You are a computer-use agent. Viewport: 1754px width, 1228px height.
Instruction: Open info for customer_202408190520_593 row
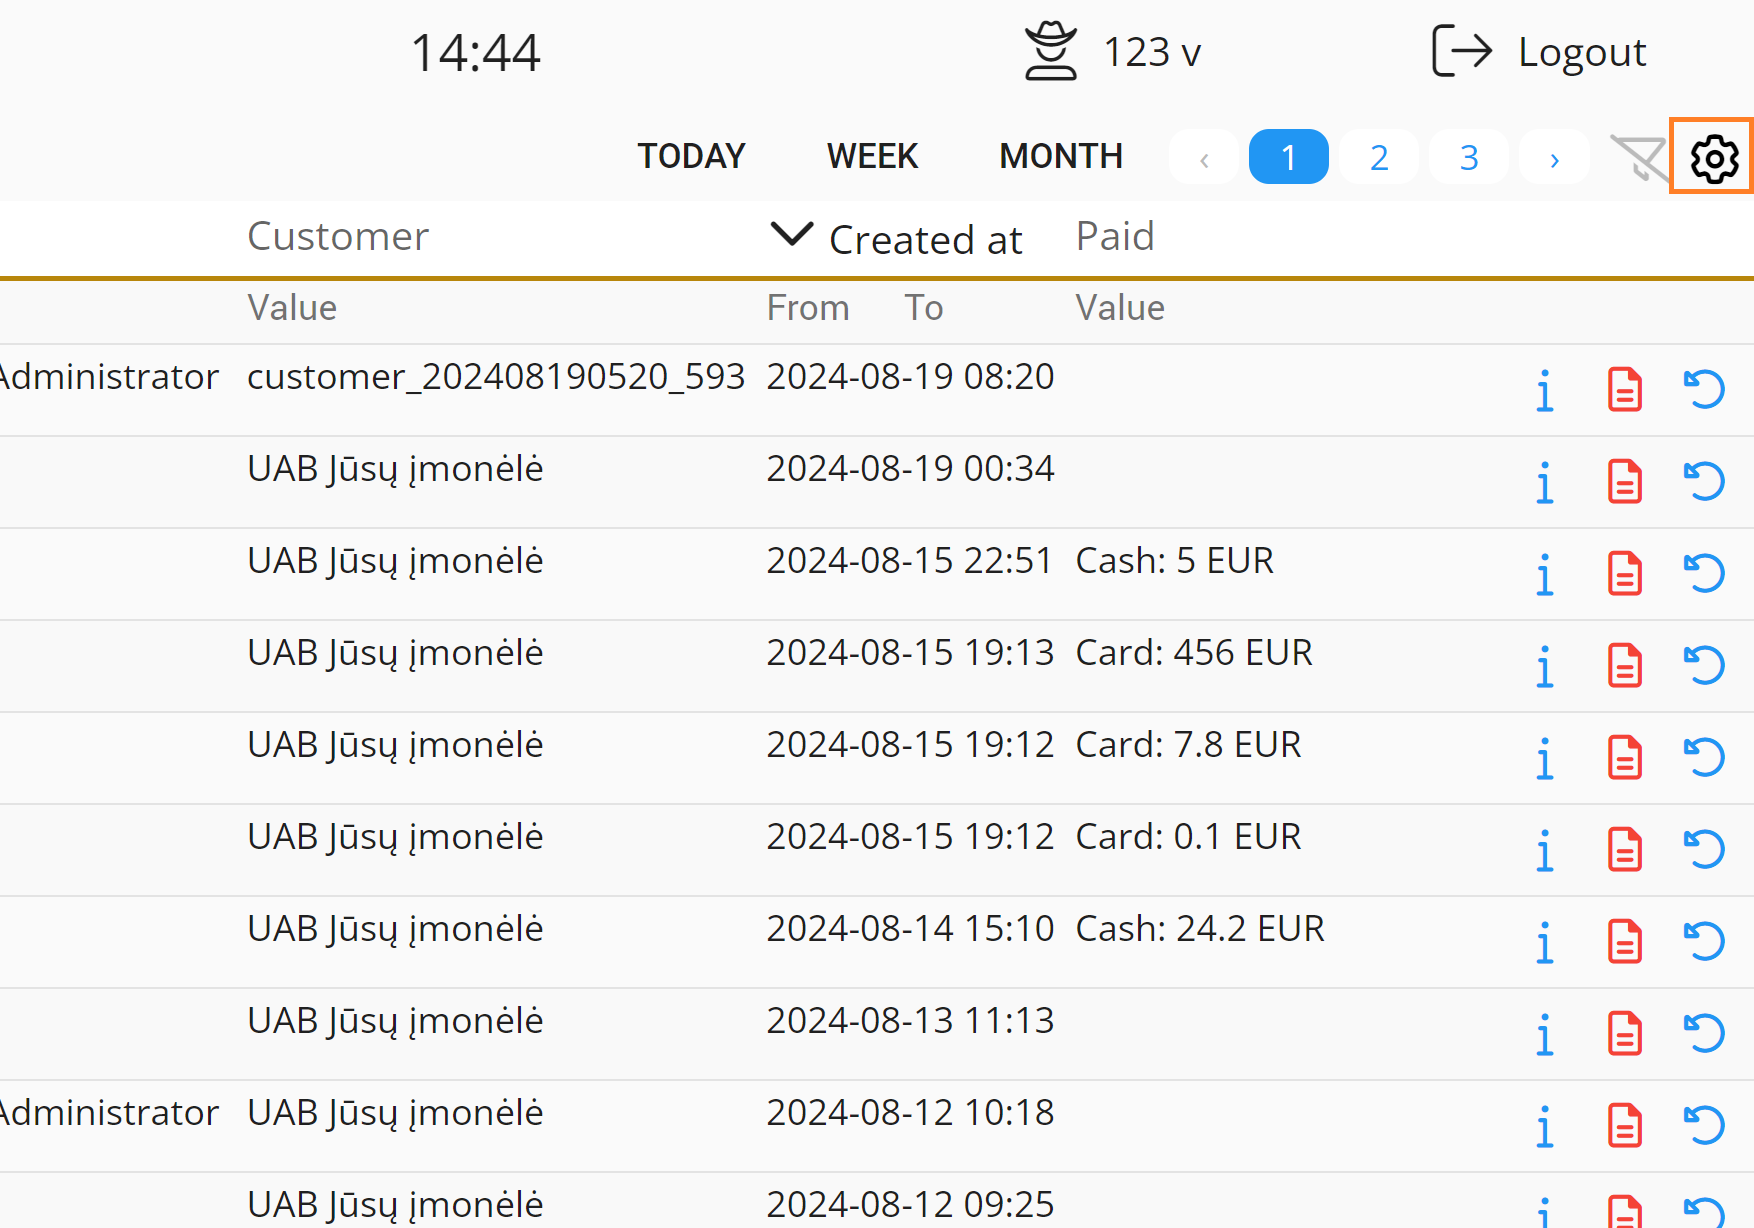[x=1545, y=390]
